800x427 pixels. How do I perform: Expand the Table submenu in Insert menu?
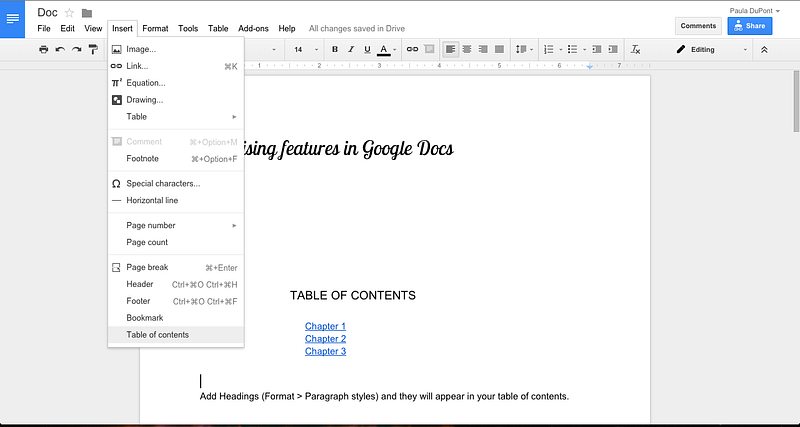pos(176,117)
